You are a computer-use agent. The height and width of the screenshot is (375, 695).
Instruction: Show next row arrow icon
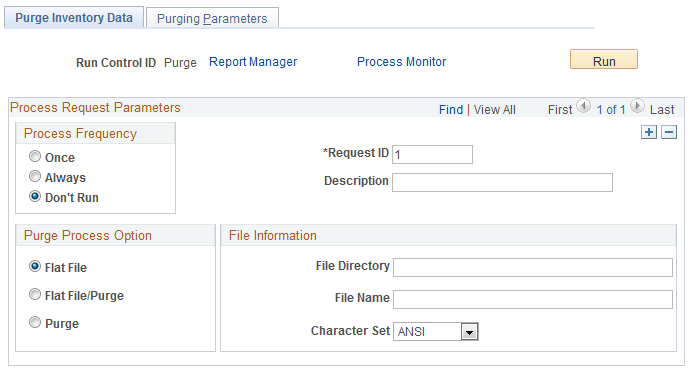[637, 106]
